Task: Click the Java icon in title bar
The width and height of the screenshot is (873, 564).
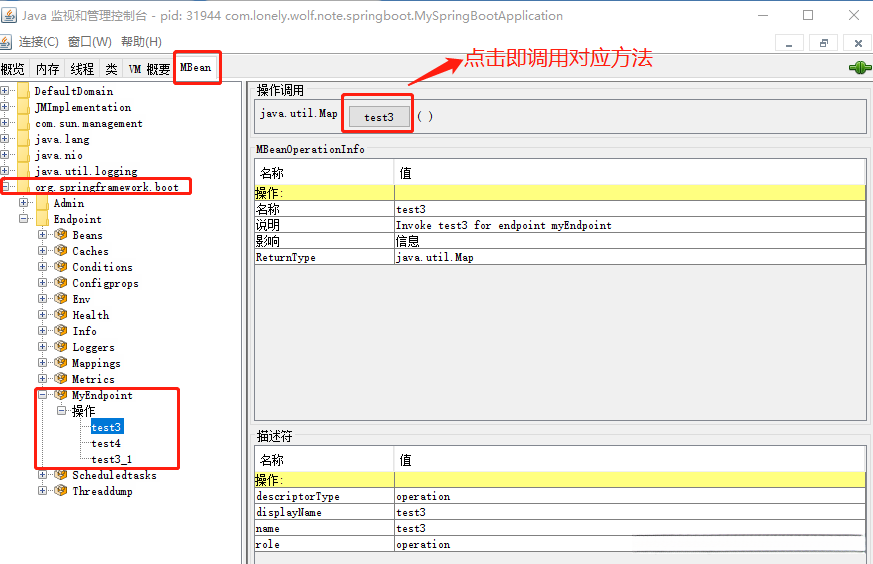Action: tap(9, 15)
